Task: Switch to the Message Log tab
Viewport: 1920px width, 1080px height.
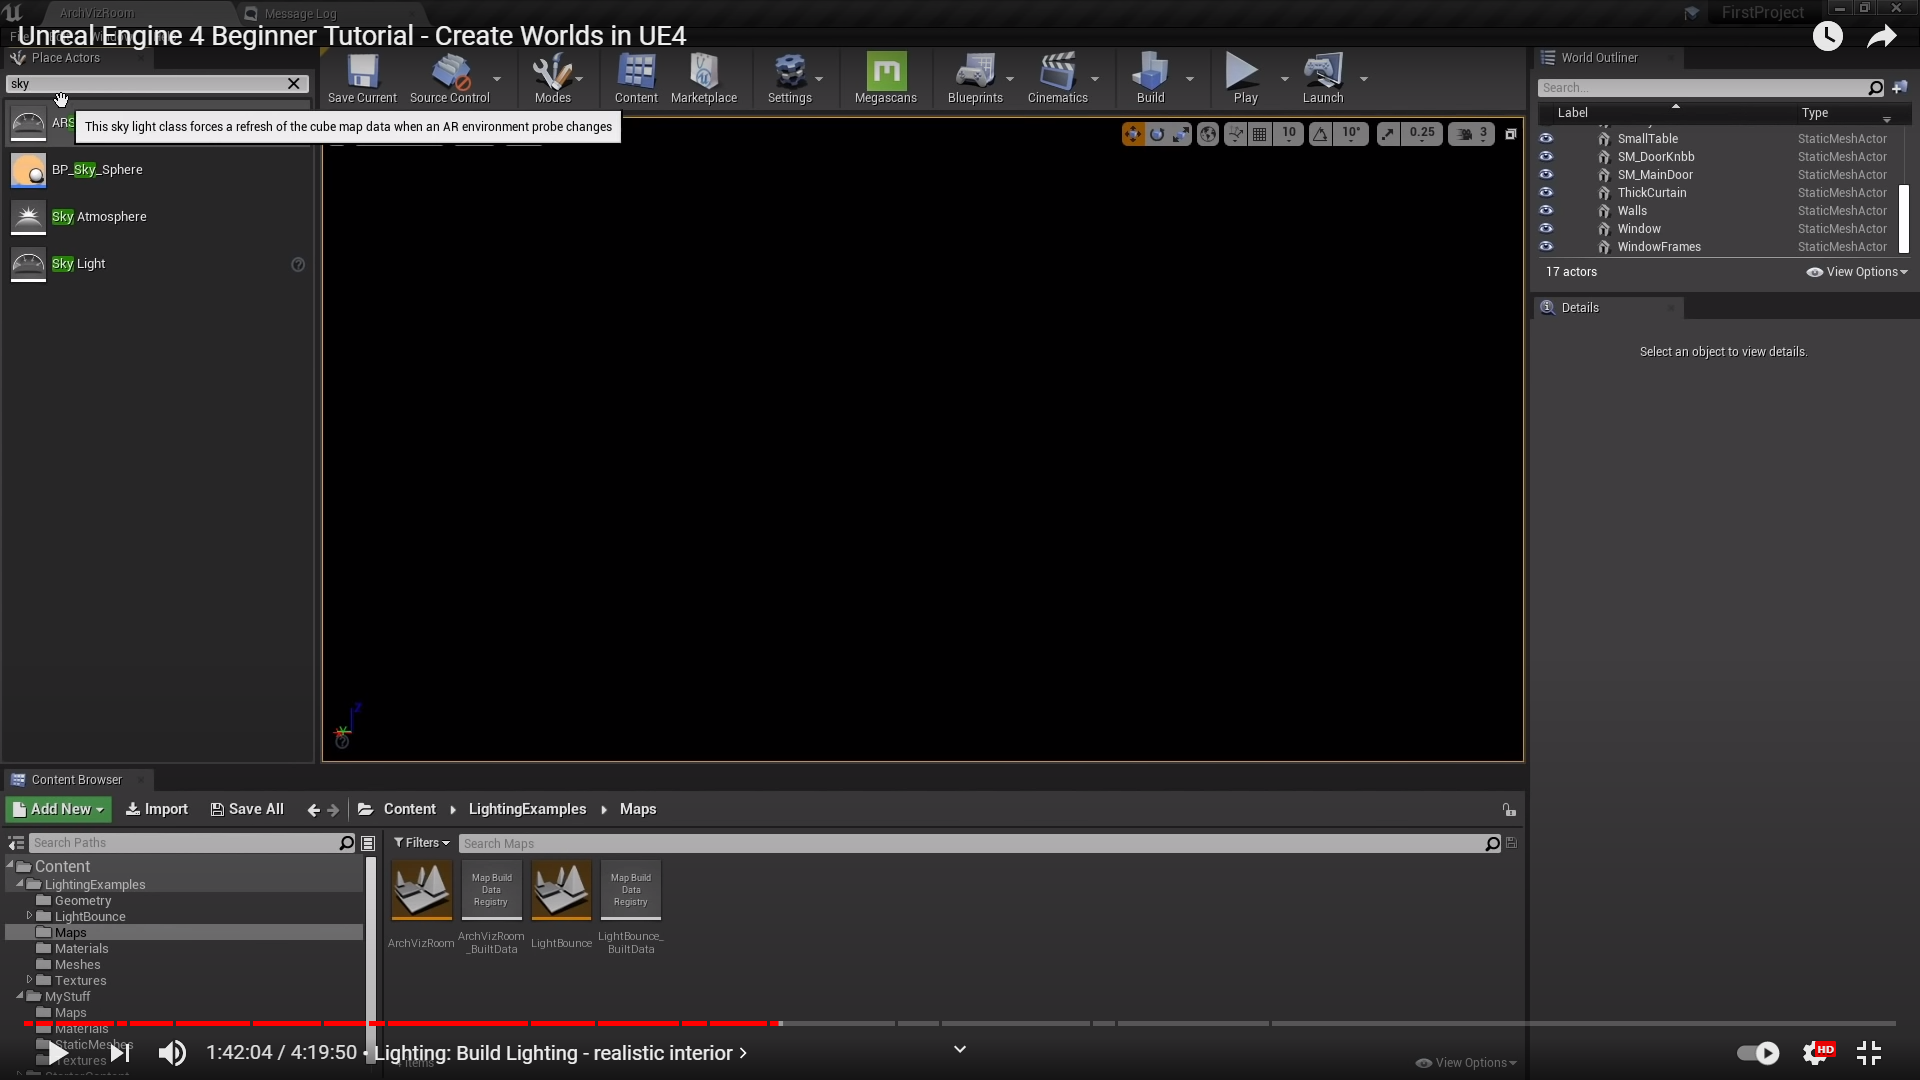Action: pos(300,13)
